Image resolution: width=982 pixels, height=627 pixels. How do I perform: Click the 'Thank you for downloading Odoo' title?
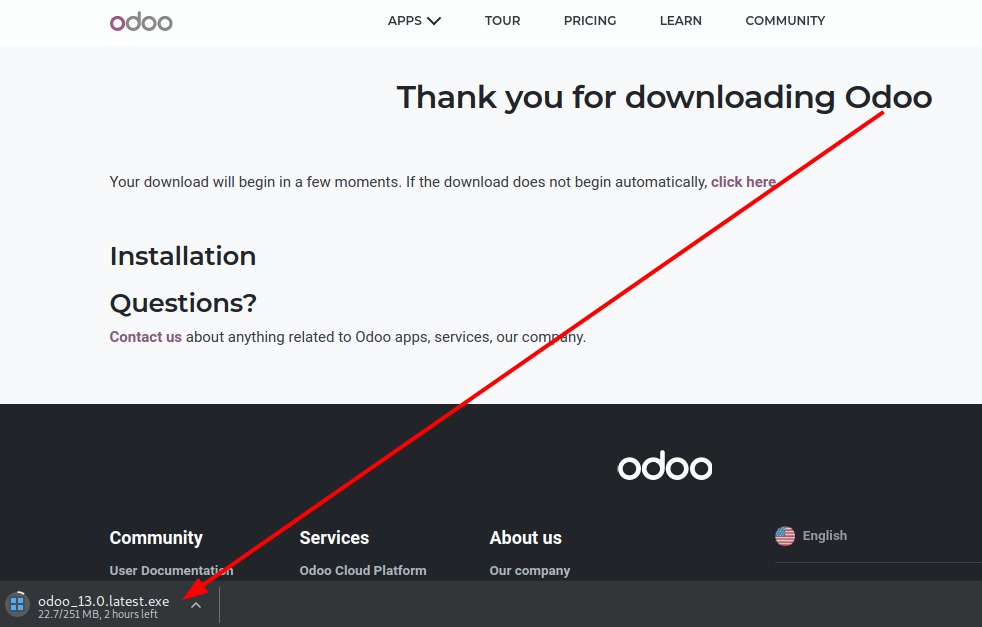pyautogui.click(x=664, y=97)
